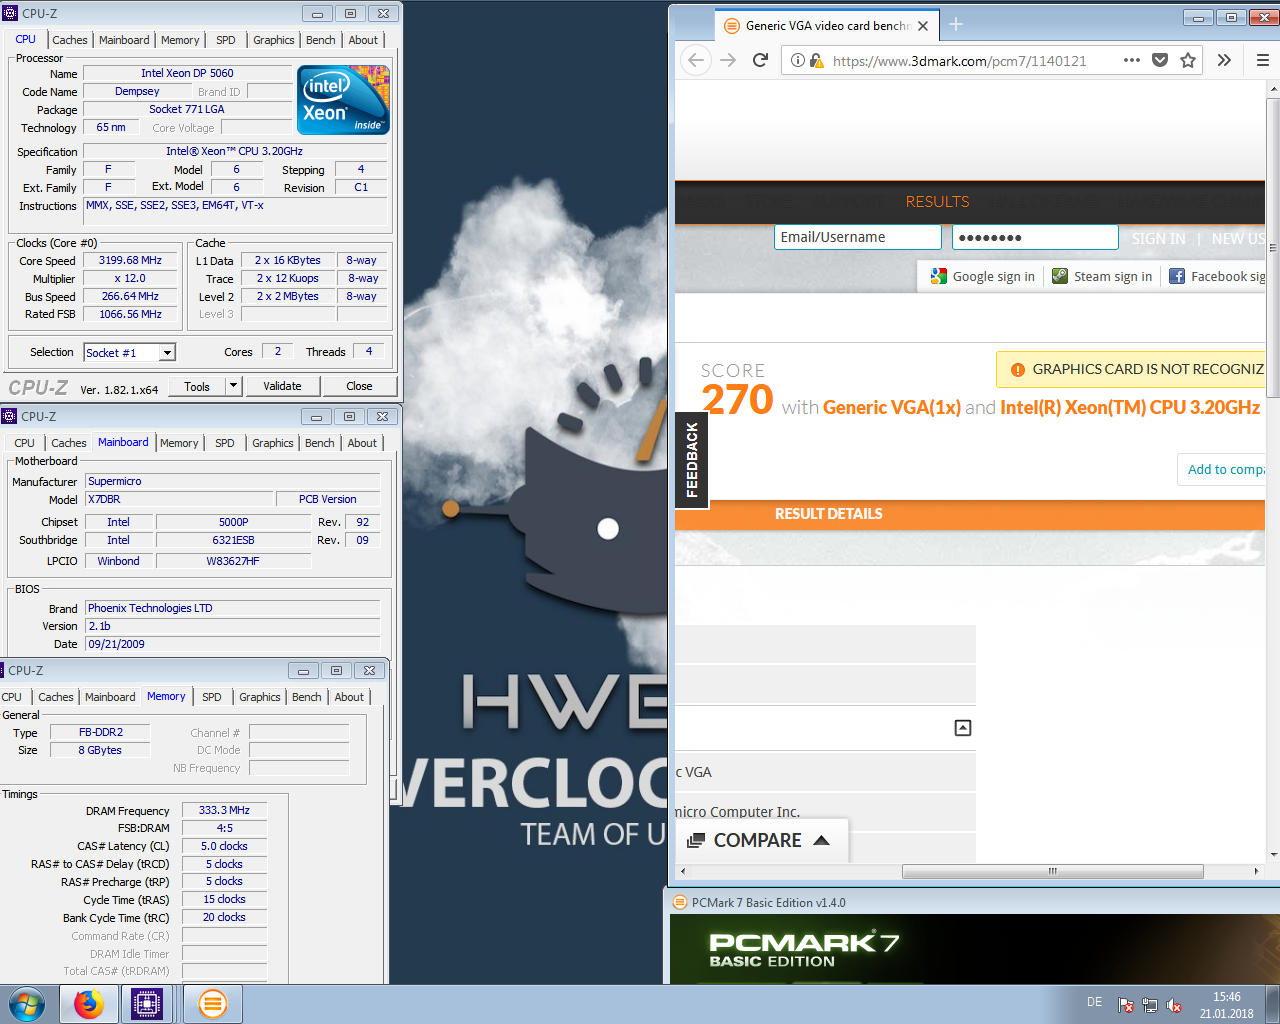Open the Bench tab in top CPU-Z window

[321, 40]
